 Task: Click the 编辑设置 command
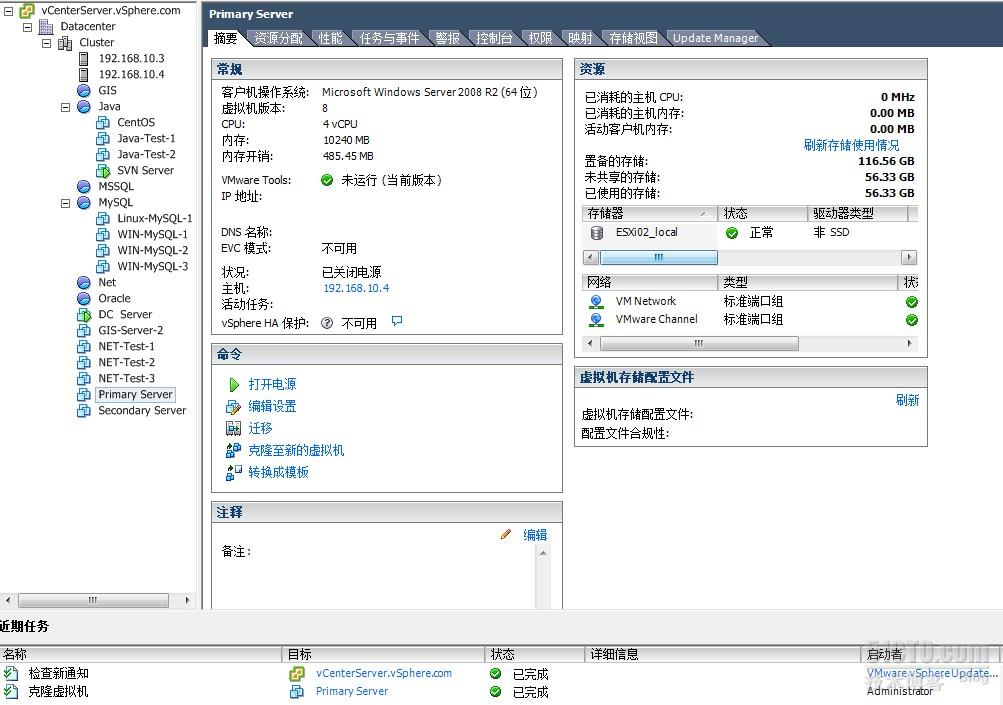coord(272,406)
